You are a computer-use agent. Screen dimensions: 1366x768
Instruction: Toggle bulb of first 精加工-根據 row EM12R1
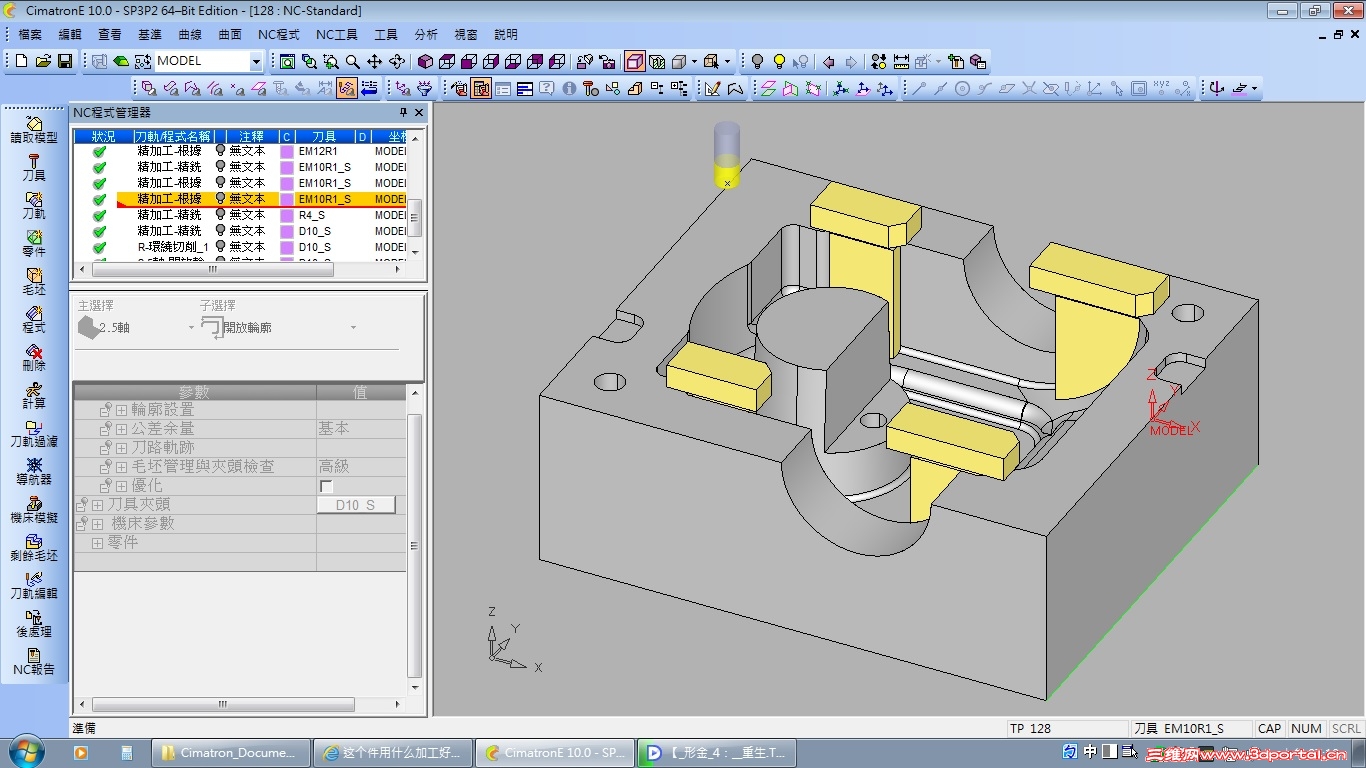click(221, 151)
